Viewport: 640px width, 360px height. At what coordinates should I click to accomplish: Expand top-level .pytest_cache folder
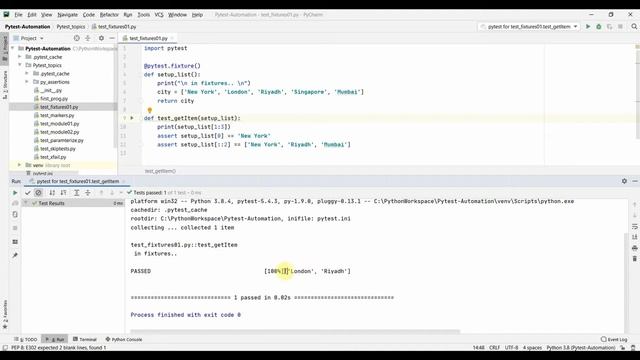pos(20,57)
